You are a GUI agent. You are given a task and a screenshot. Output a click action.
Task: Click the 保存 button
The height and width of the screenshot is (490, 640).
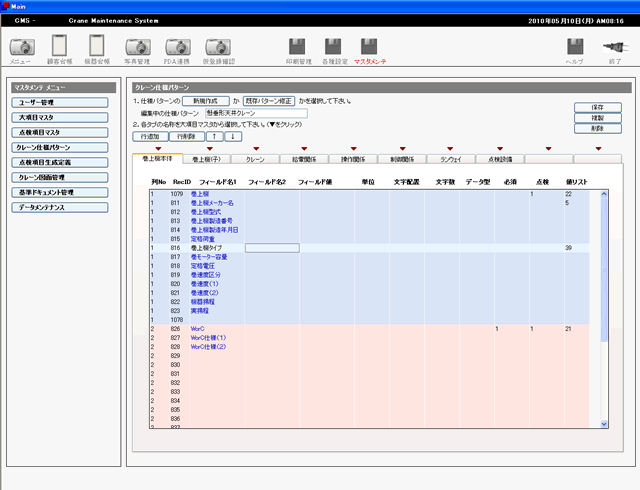(598, 107)
